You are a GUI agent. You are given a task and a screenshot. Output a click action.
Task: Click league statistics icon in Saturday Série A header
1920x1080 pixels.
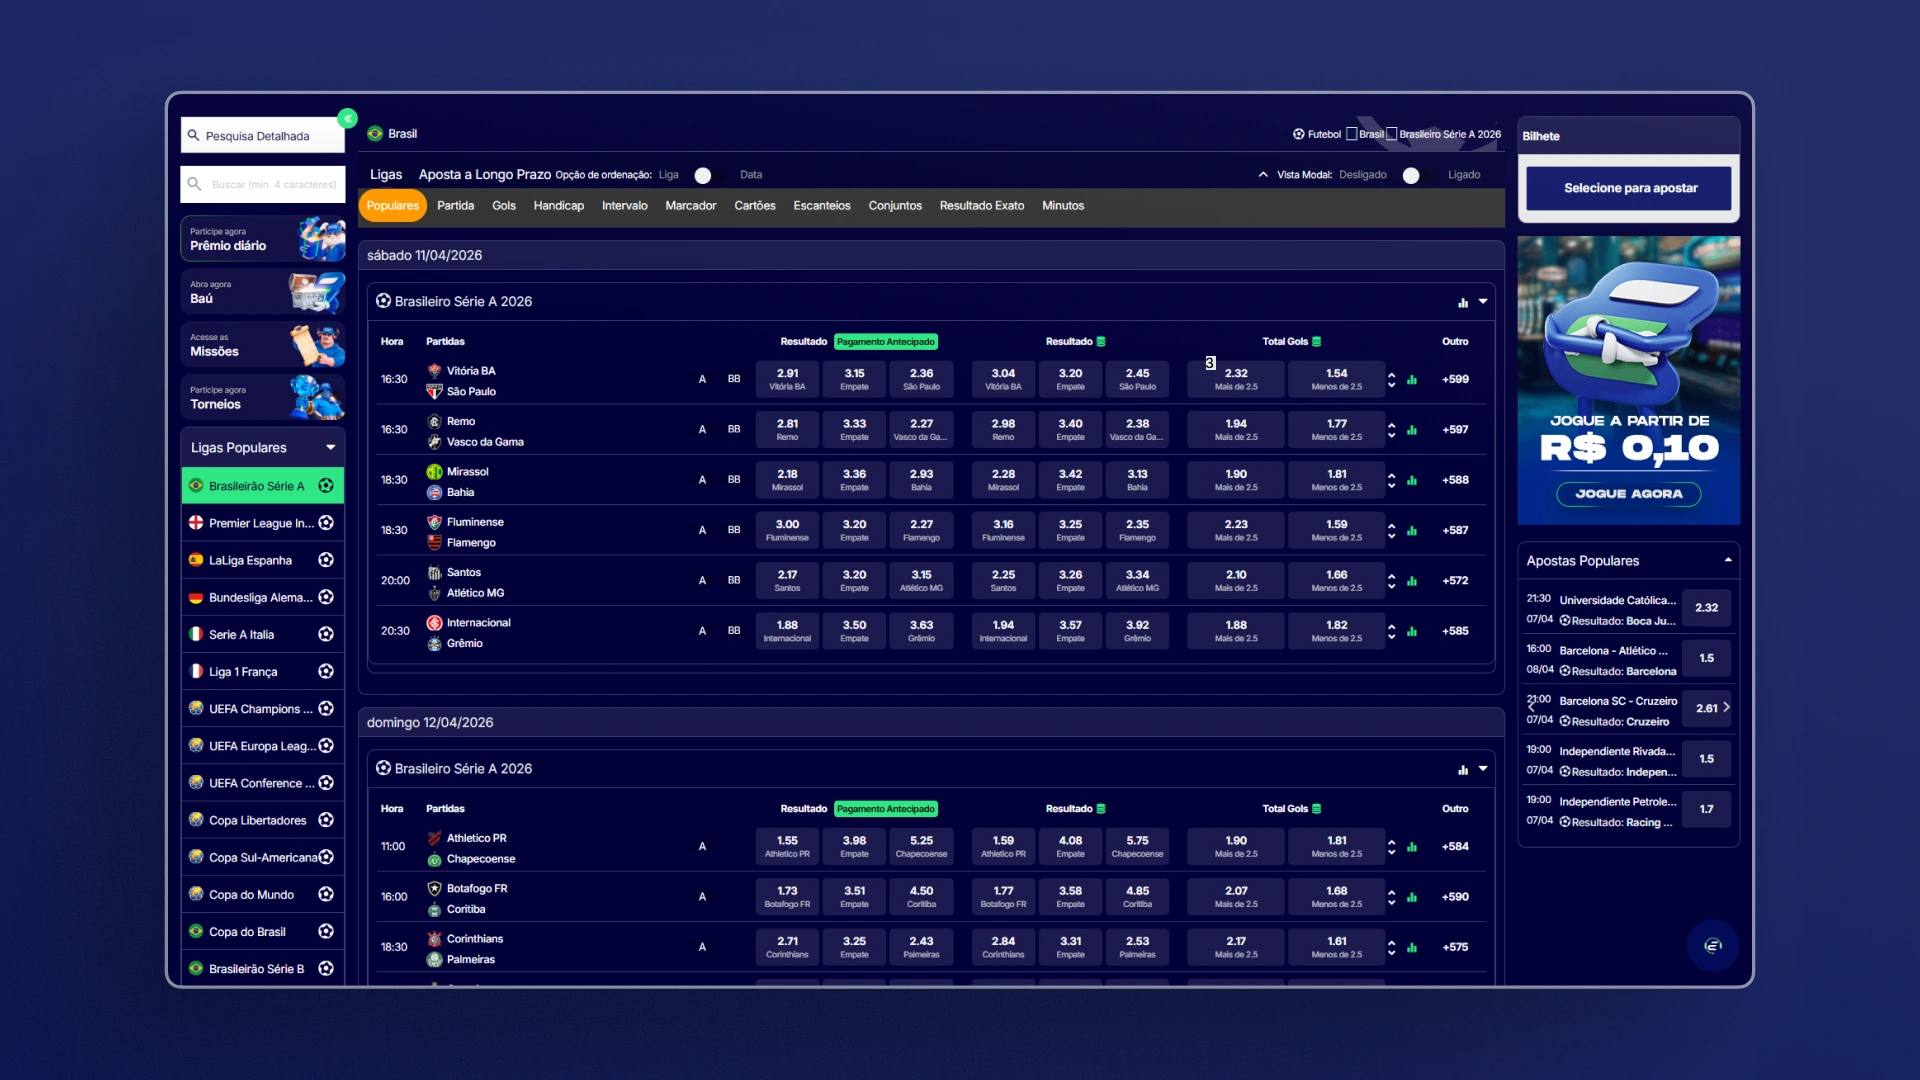pos(1463,302)
